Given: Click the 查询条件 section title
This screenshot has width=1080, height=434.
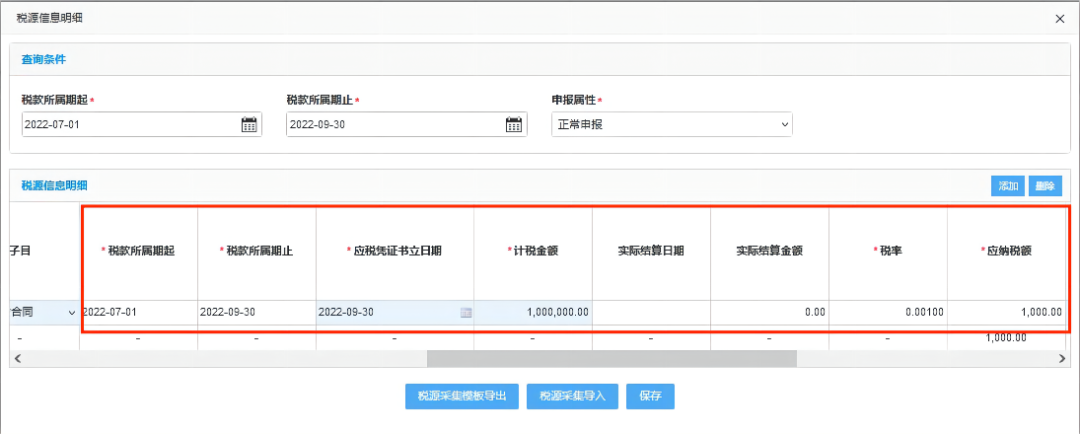Looking at the screenshot, I should click(43, 59).
